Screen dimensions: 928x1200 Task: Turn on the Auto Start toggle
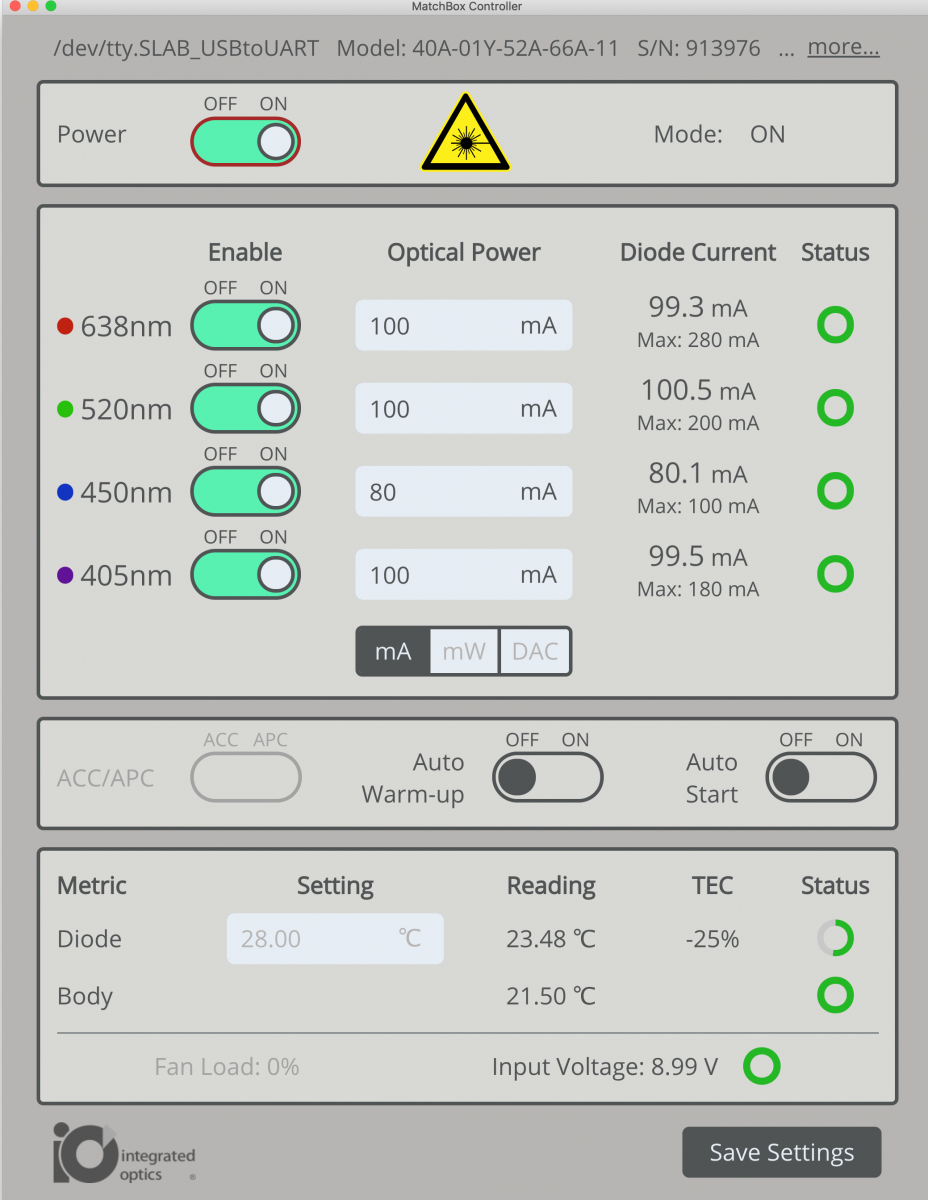(x=821, y=778)
